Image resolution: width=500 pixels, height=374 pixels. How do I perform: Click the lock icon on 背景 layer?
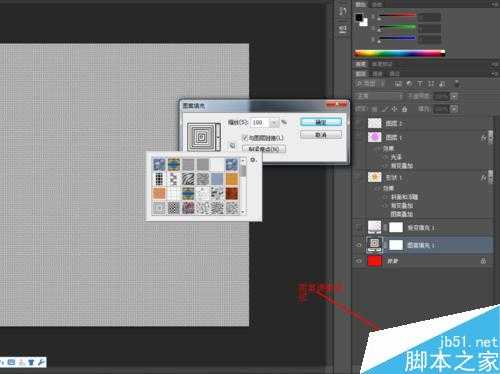click(483, 261)
